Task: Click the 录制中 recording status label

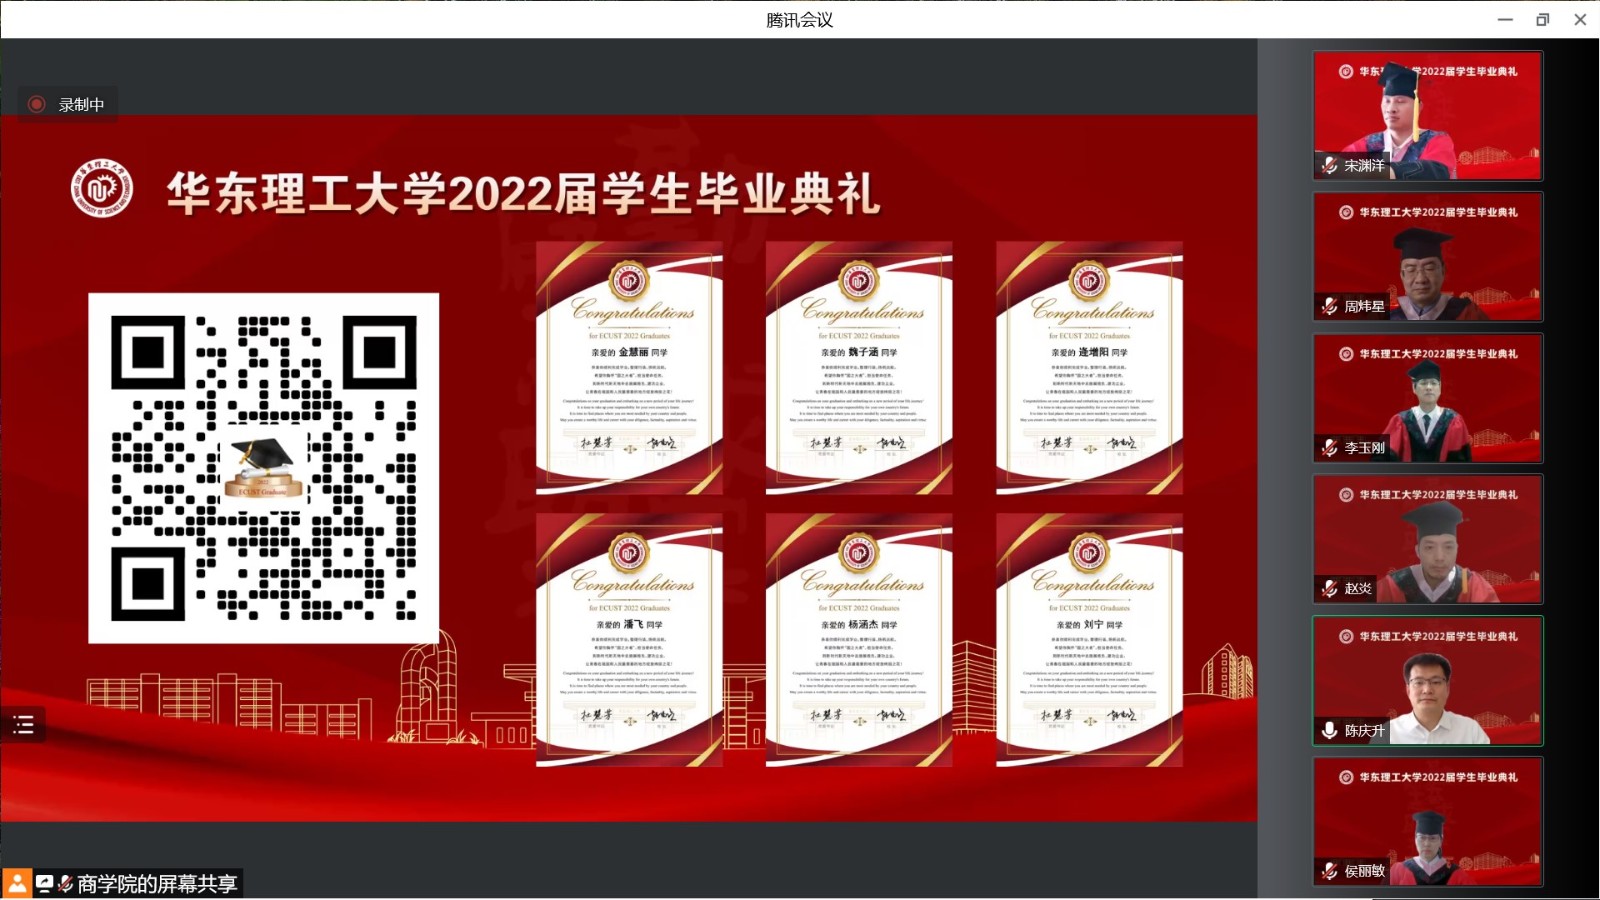Action: (81, 105)
